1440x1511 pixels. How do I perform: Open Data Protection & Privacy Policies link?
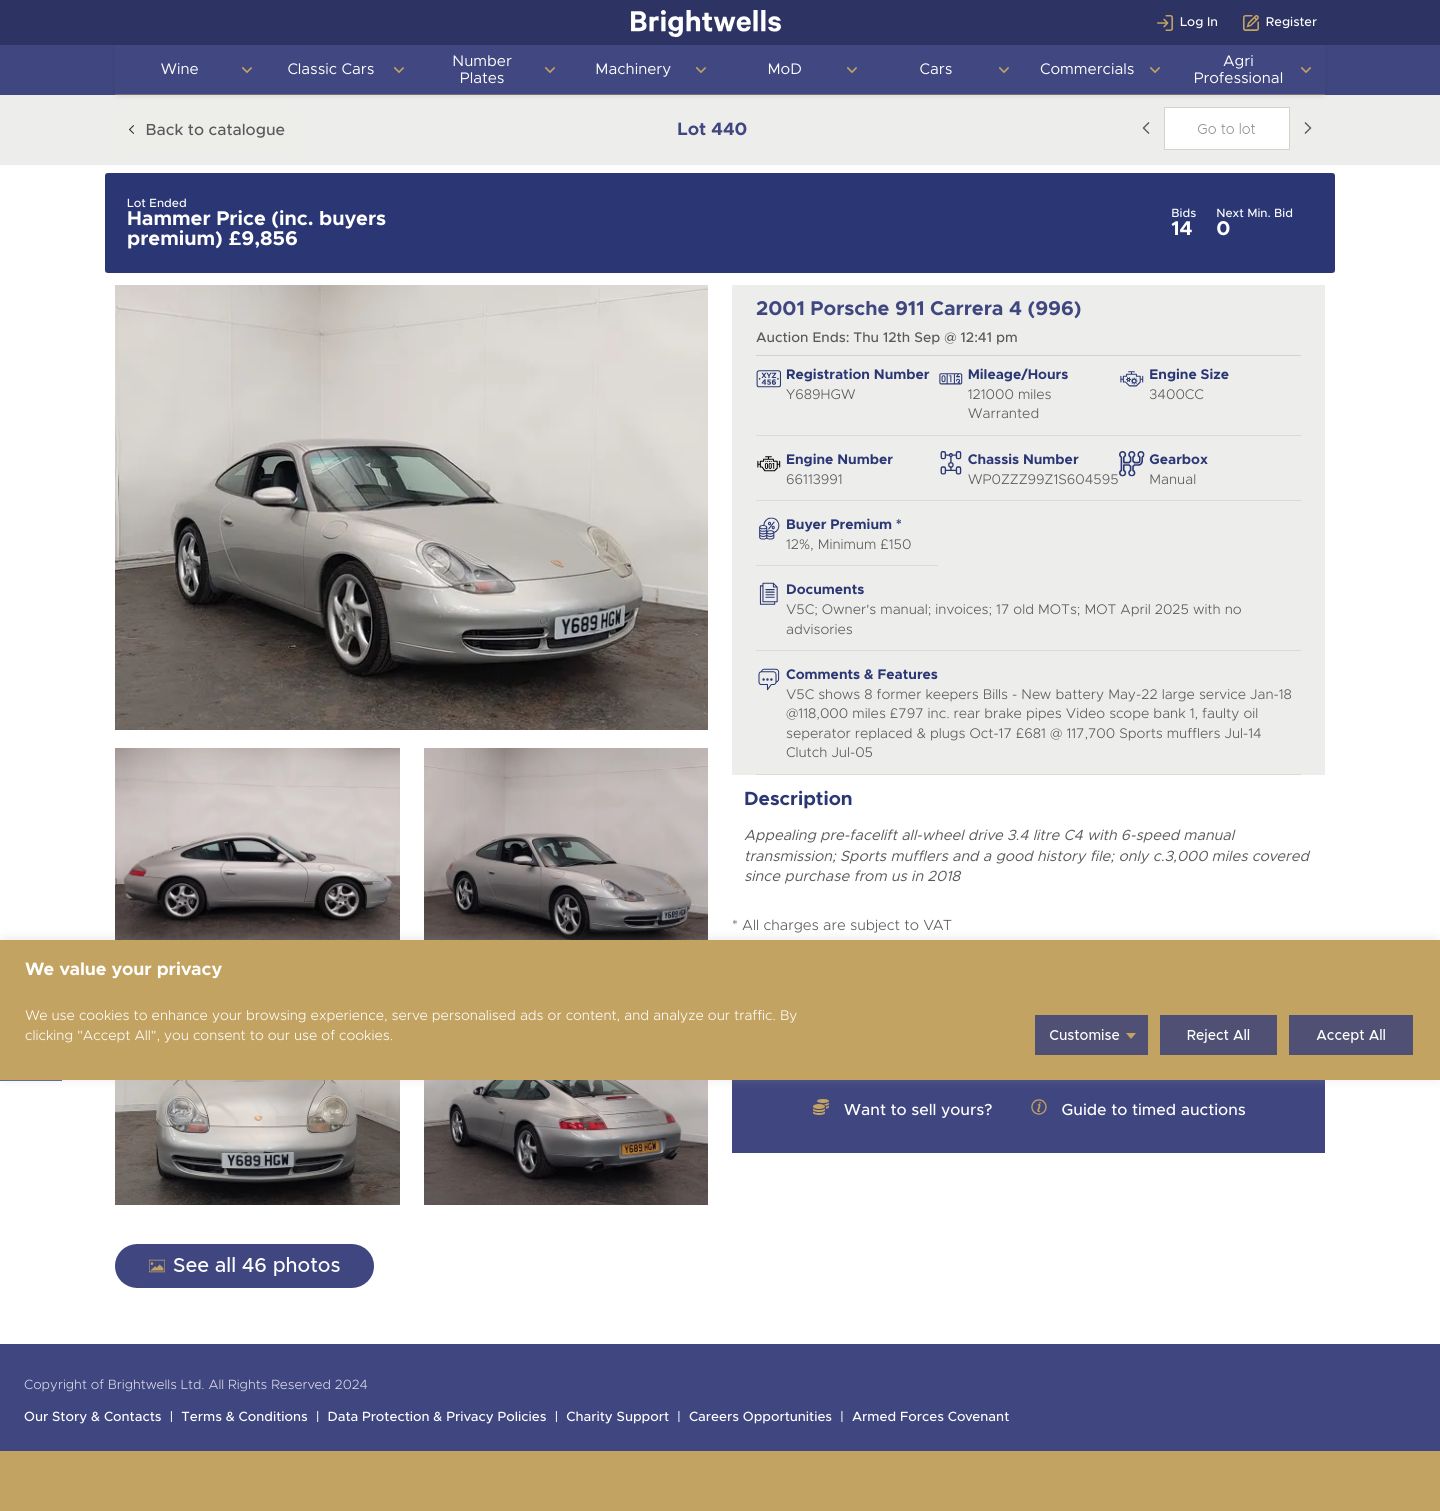(x=437, y=1416)
